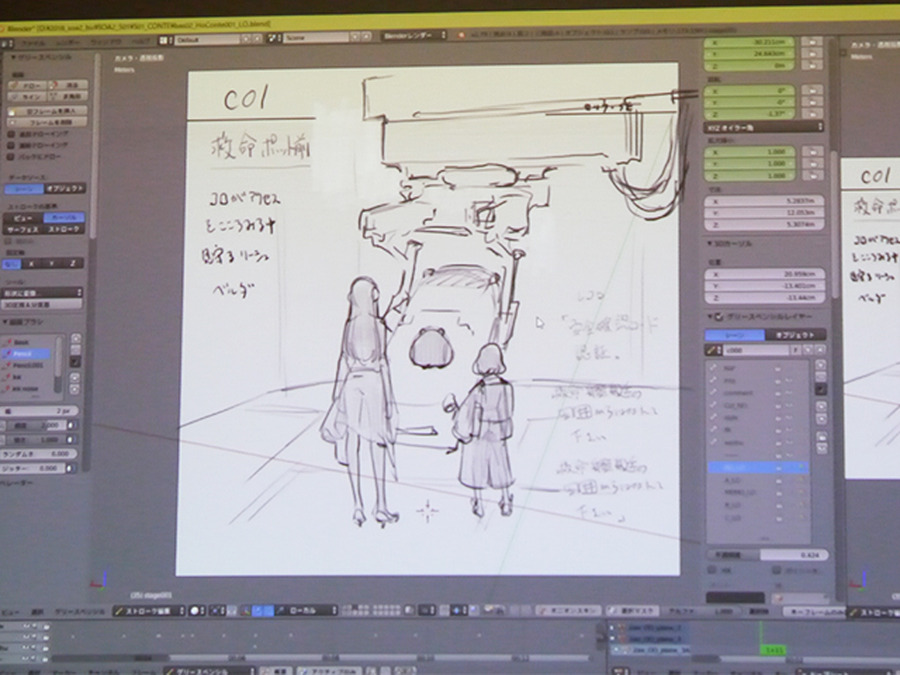The image size is (900, 675).
Task: Choose Cursor stroke placement option
Action: [x=63, y=216]
